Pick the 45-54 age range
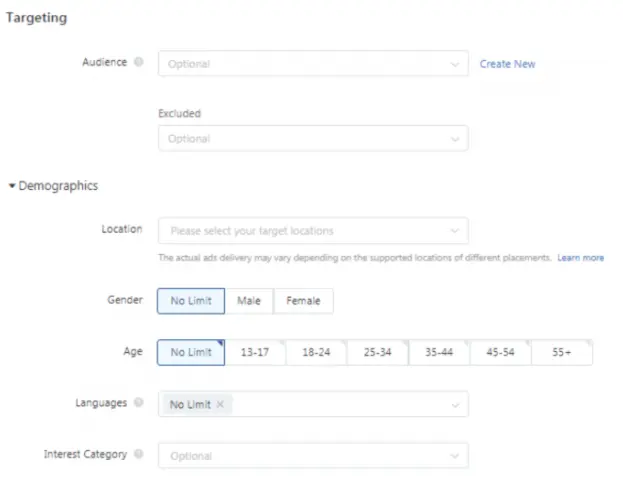This screenshot has height=498, width=623. click(x=500, y=352)
